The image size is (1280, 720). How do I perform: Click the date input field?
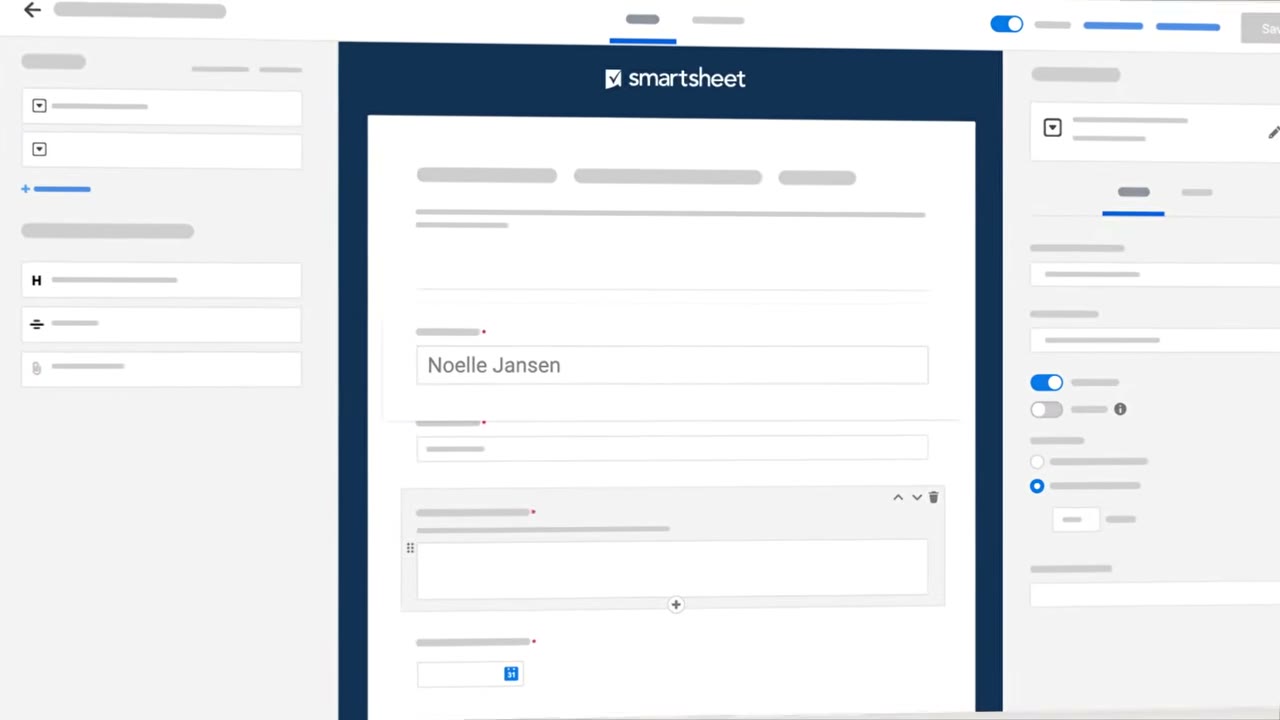click(x=469, y=674)
